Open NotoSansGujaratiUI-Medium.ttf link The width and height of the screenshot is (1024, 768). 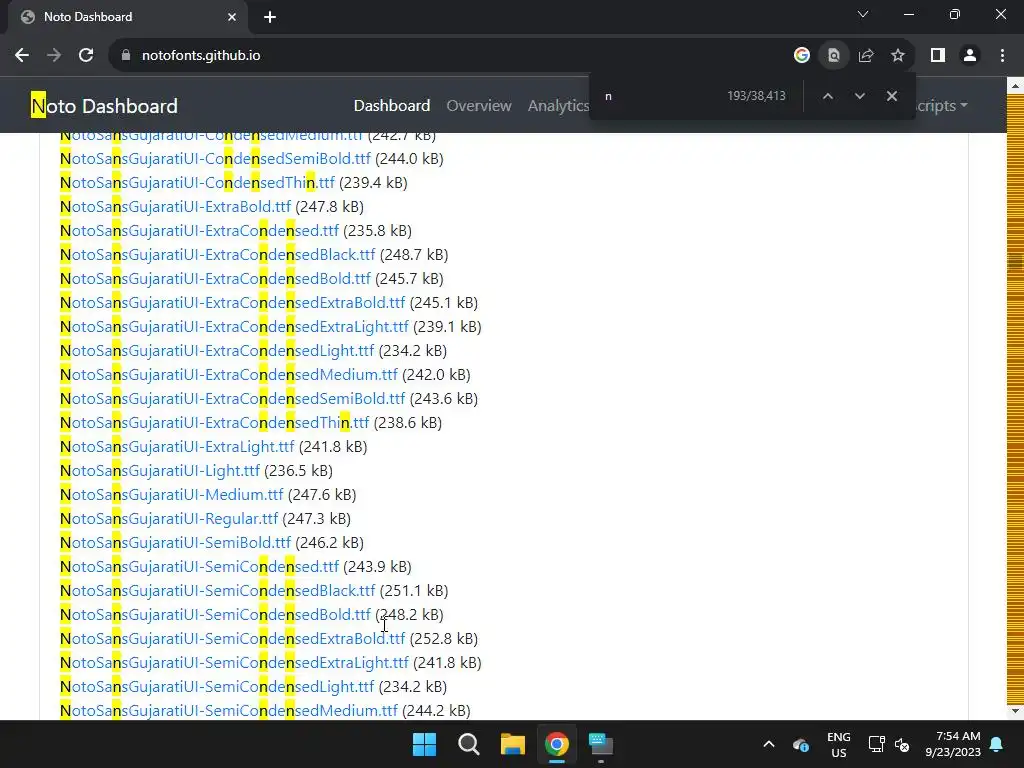coord(172,495)
